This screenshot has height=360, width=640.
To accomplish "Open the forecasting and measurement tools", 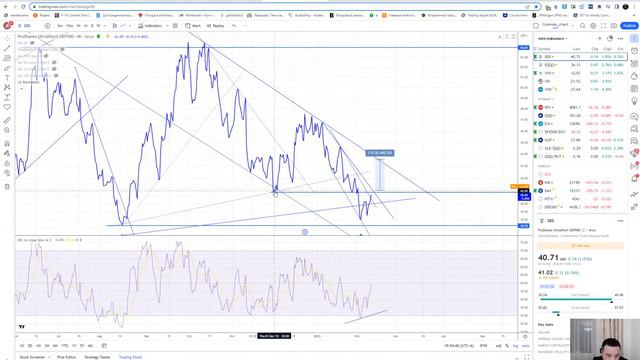I will click(7, 97).
